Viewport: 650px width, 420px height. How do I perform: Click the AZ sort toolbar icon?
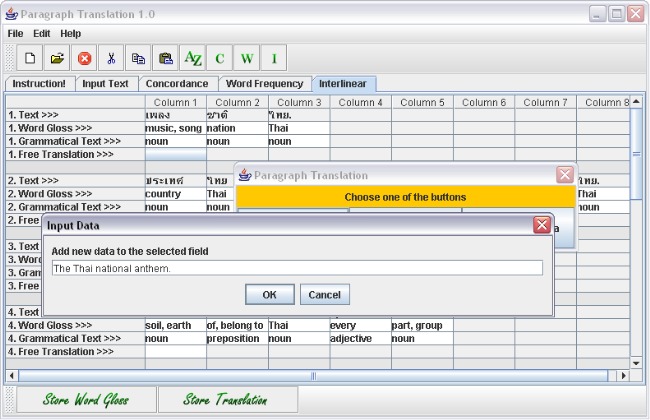coord(193,58)
